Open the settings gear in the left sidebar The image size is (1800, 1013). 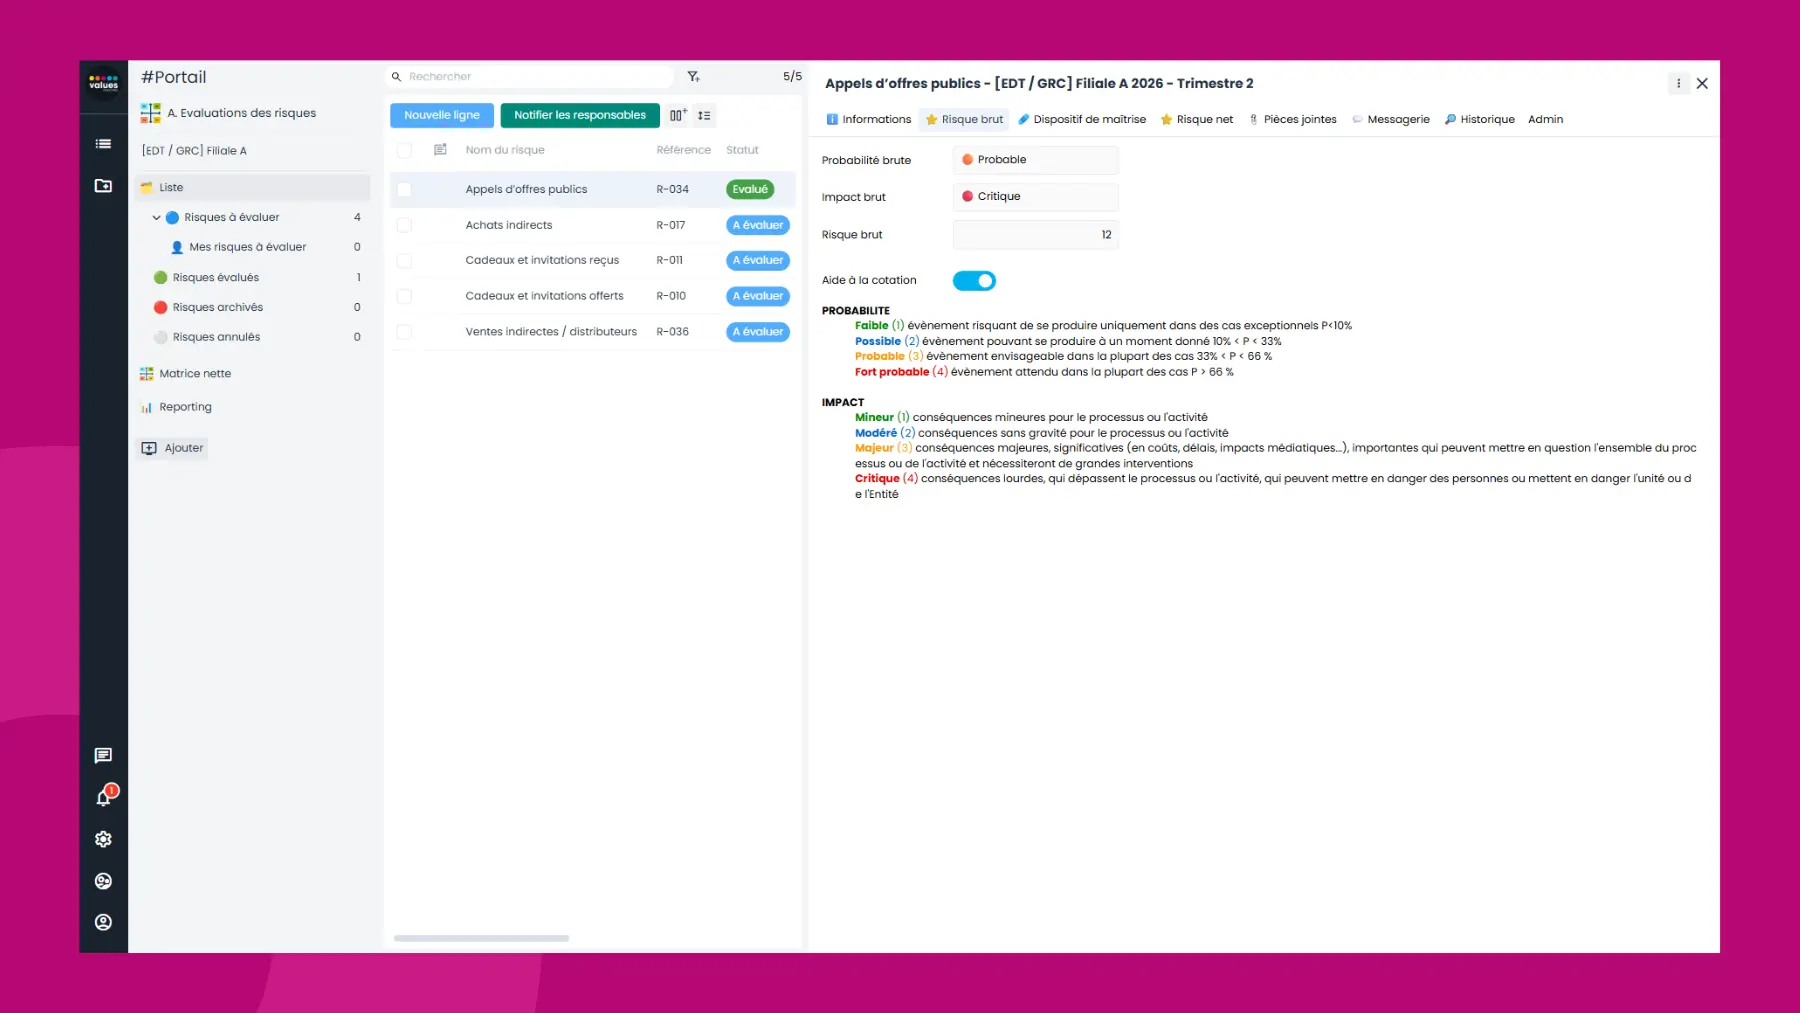[x=103, y=839]
